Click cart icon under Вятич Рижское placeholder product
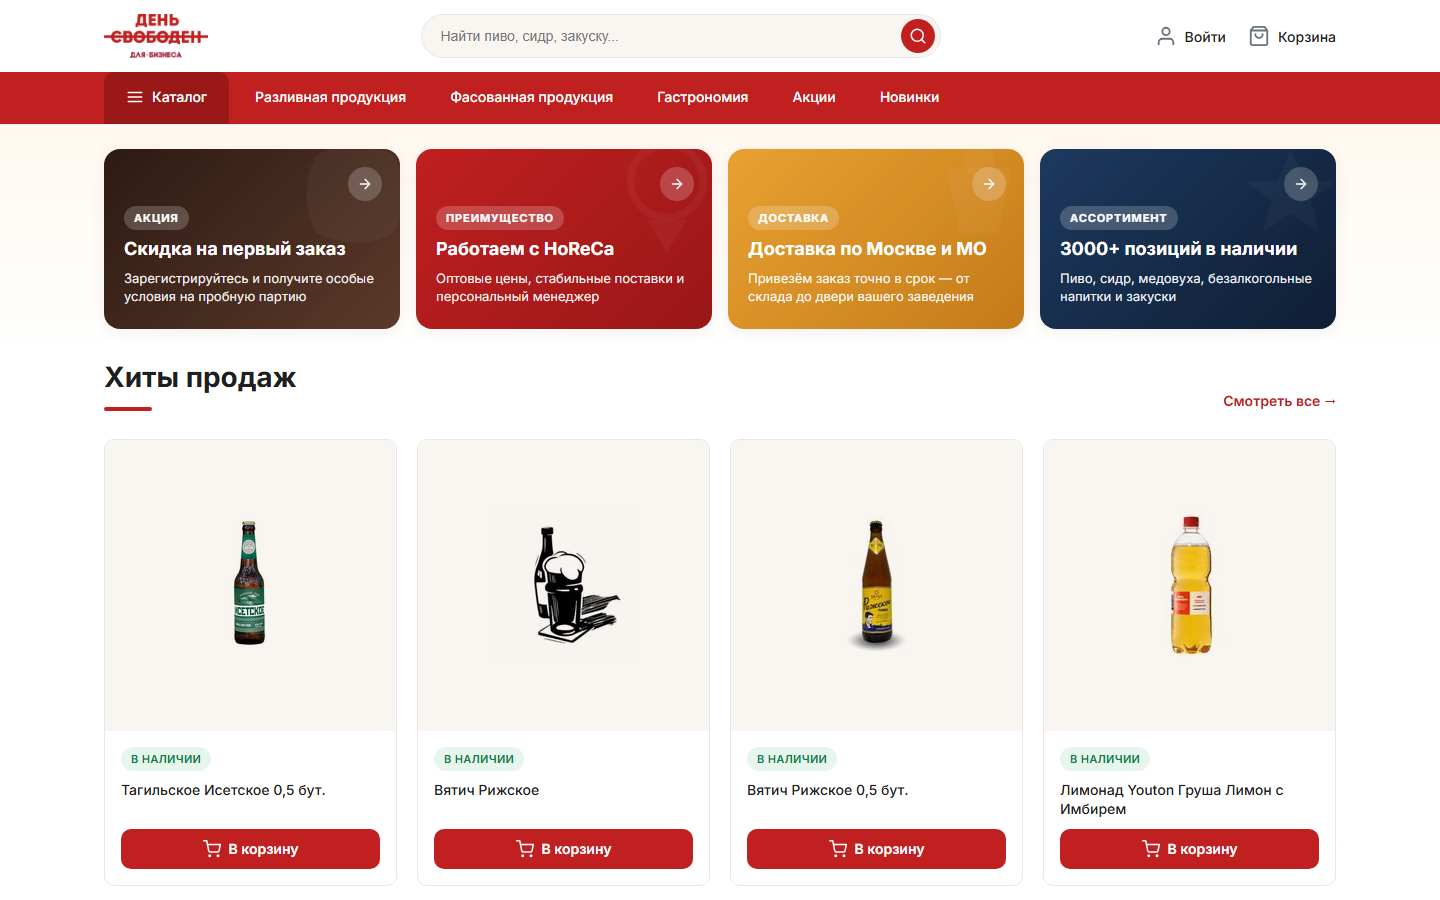This screenshot has height=900, width=1440. pyautogui.click(x=525, y=849)
